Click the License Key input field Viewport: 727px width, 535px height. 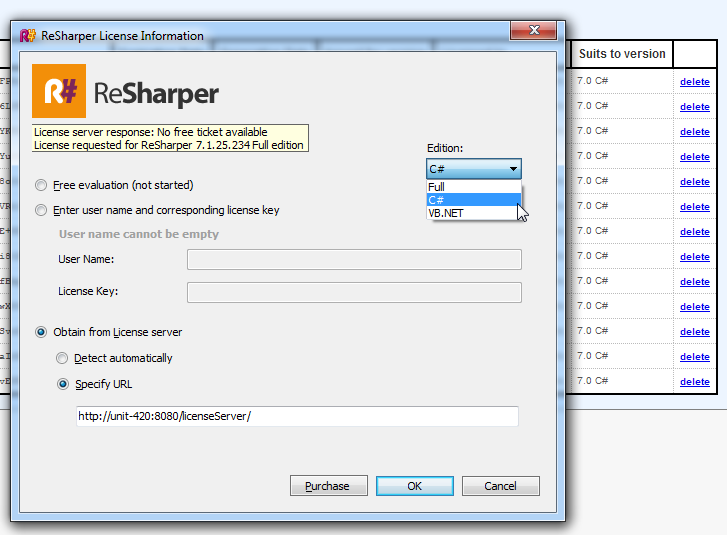[354, 293]
